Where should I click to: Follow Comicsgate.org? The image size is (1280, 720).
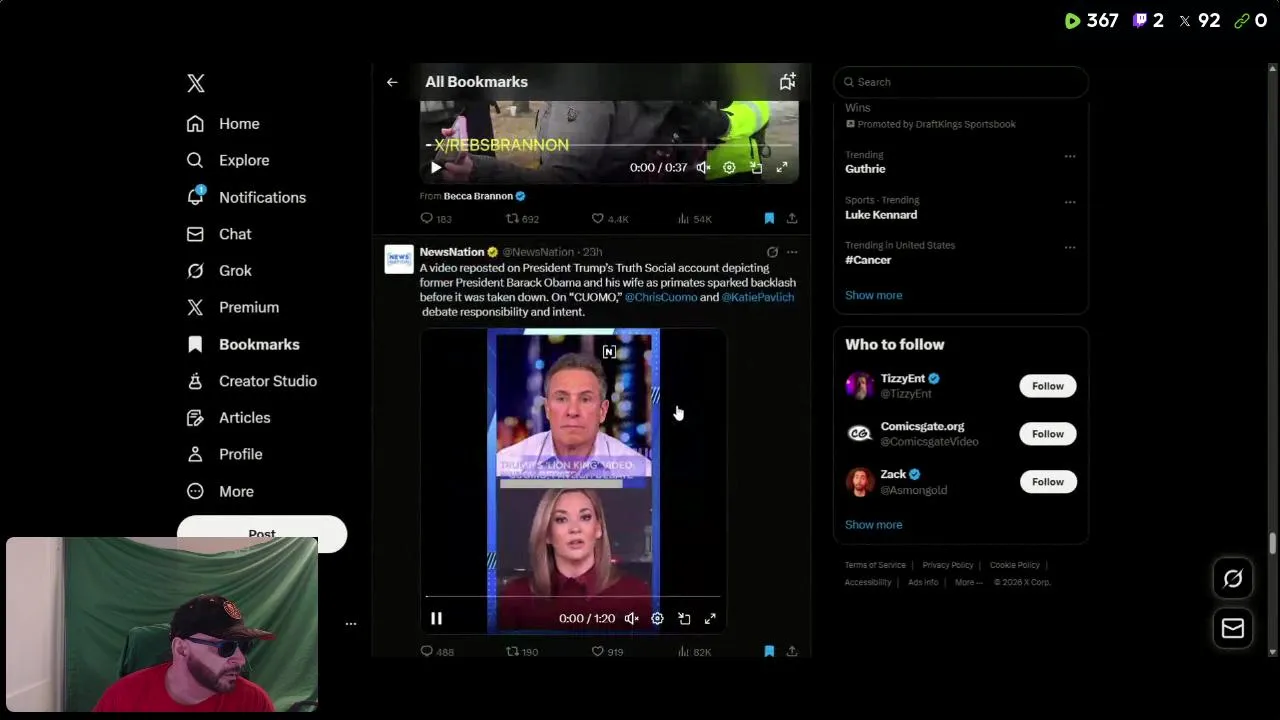pyautogui.click(x=1048, y=434)
